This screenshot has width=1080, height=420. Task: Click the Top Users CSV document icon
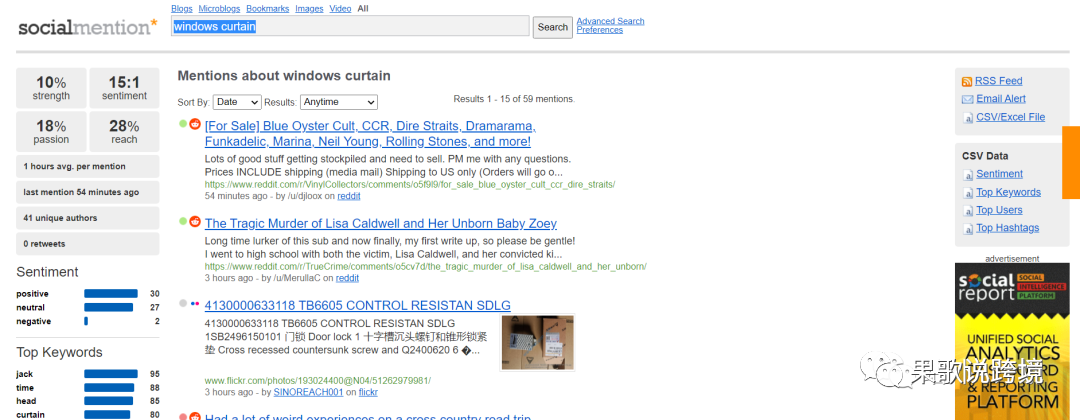click(968, 211)
